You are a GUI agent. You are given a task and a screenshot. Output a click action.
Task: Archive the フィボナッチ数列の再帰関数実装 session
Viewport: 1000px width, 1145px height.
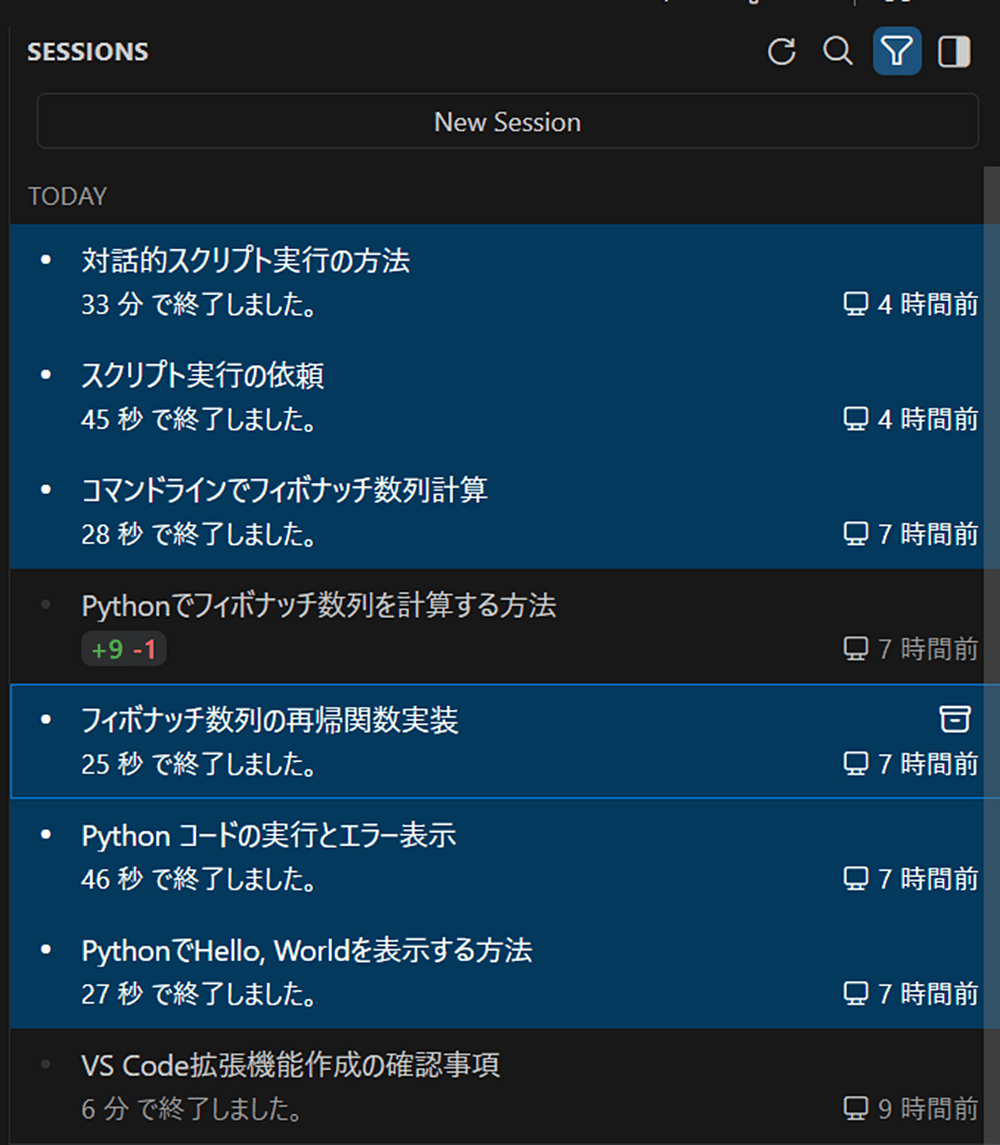pyautogui.click(x=955, y=719)
